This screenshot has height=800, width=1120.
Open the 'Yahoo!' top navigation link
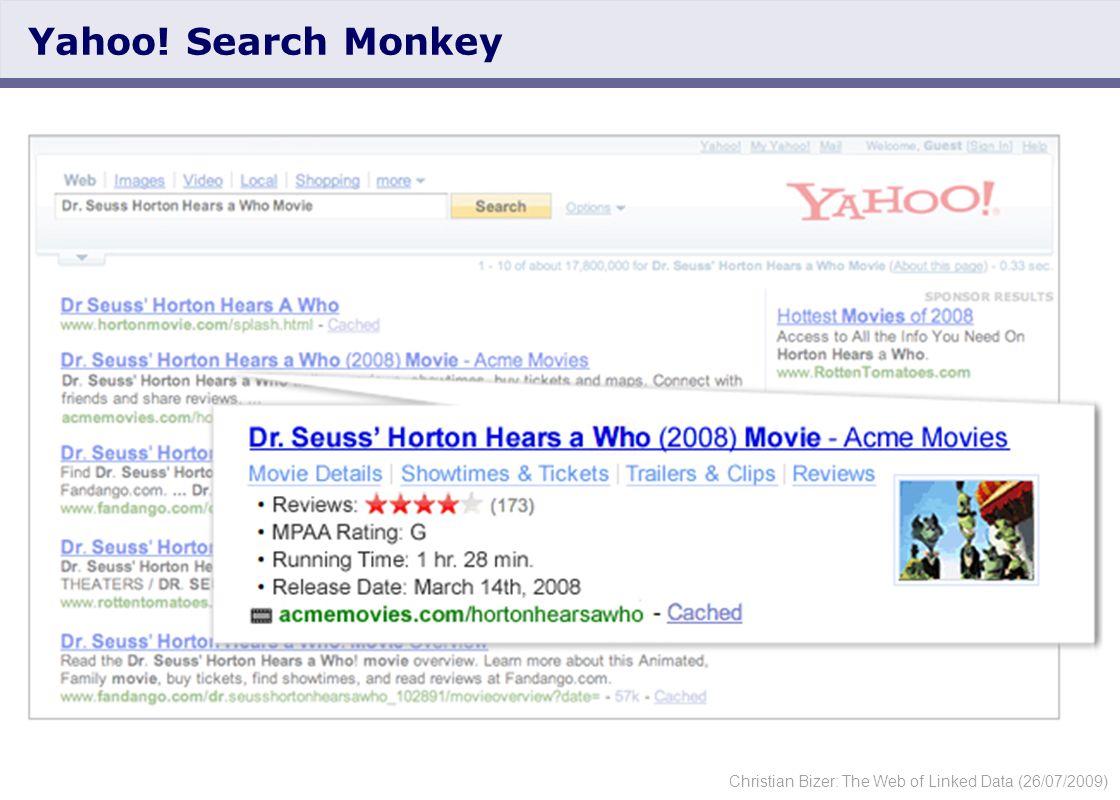coord(720,146)
